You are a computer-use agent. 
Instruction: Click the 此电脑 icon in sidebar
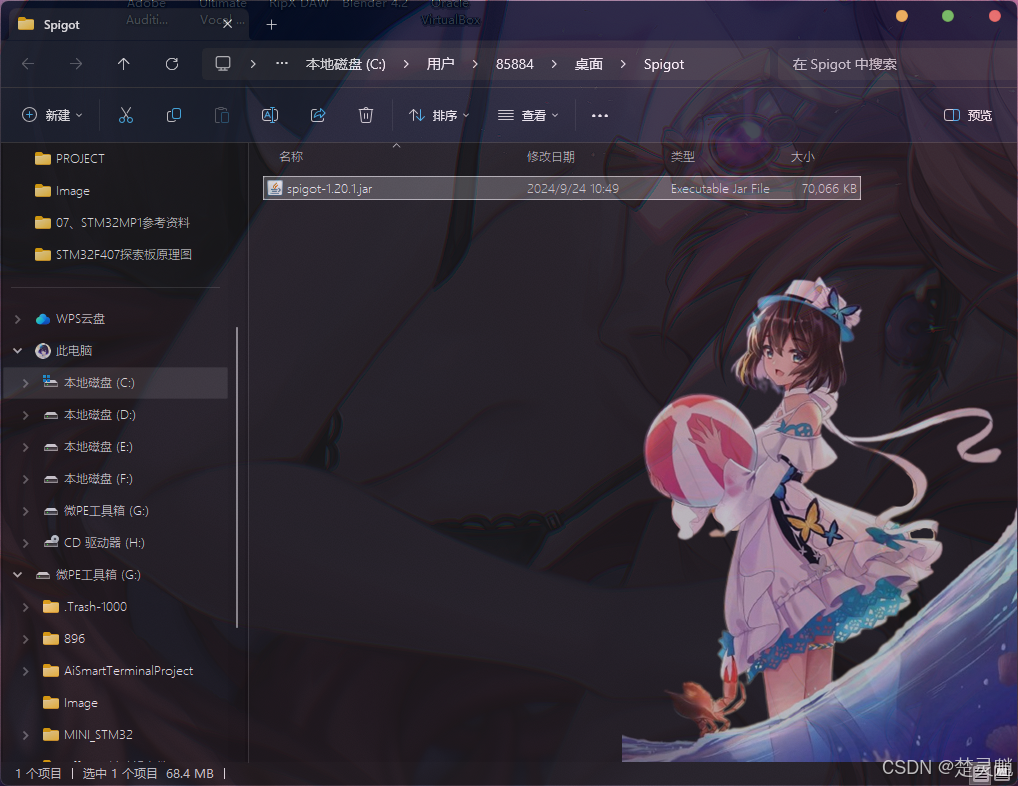(x=43, y=350)
